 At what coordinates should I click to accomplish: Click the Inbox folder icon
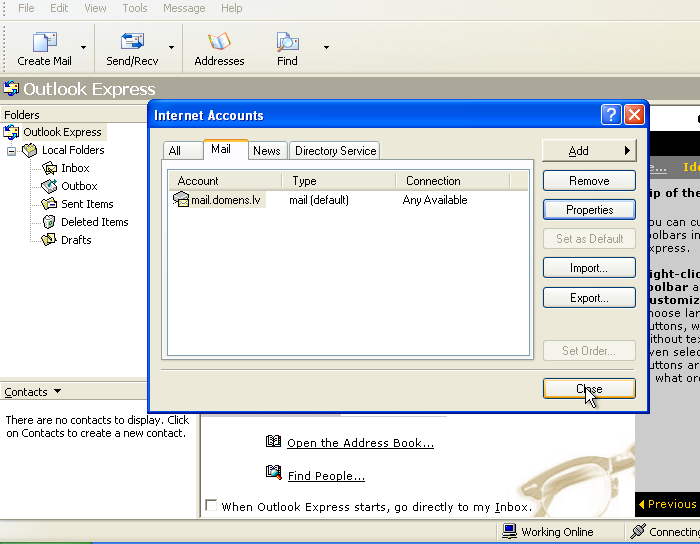tap(49, 168)
